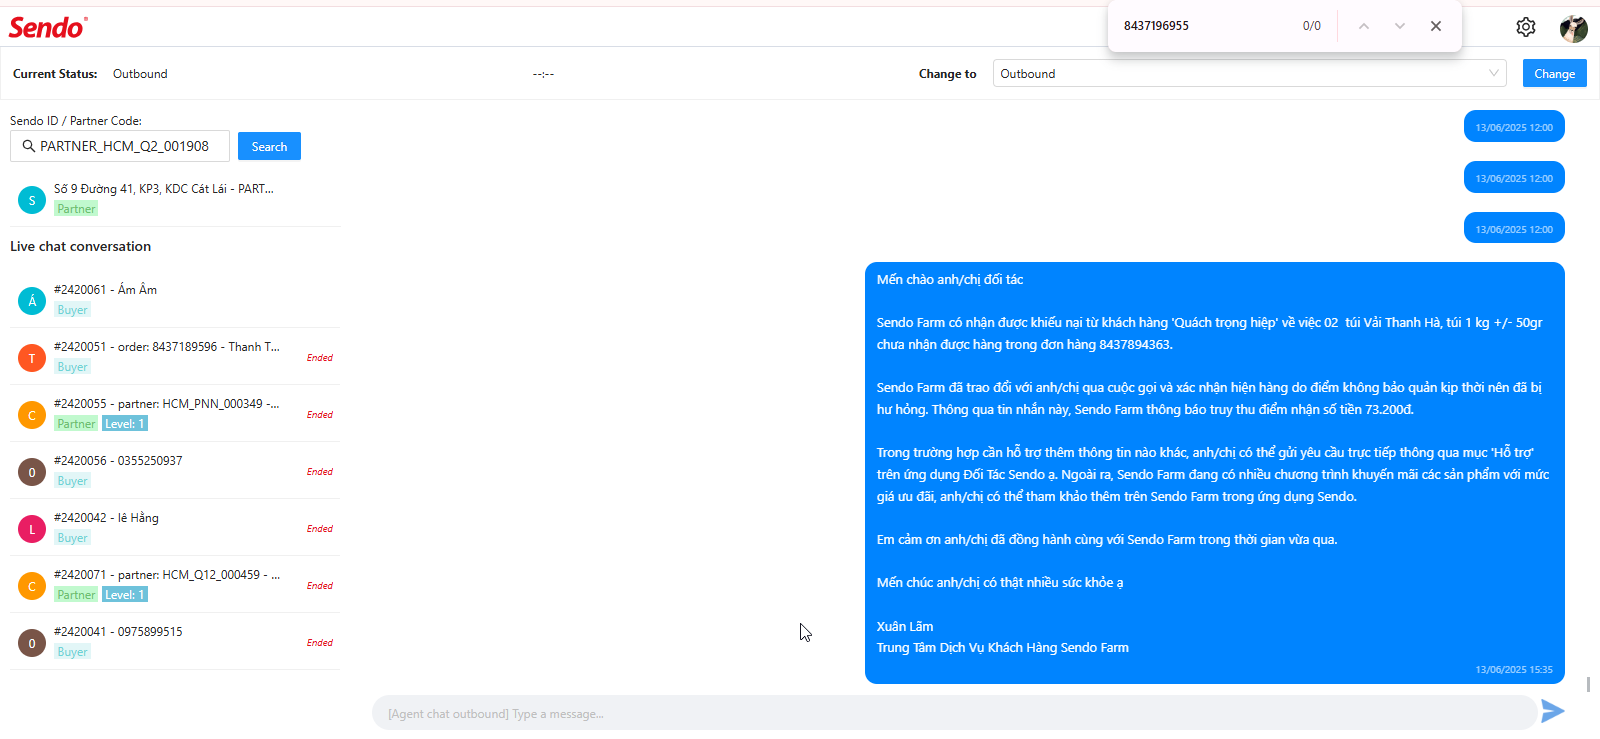Open conversation #2420042 - lê Hằng

tap(175, 527)
